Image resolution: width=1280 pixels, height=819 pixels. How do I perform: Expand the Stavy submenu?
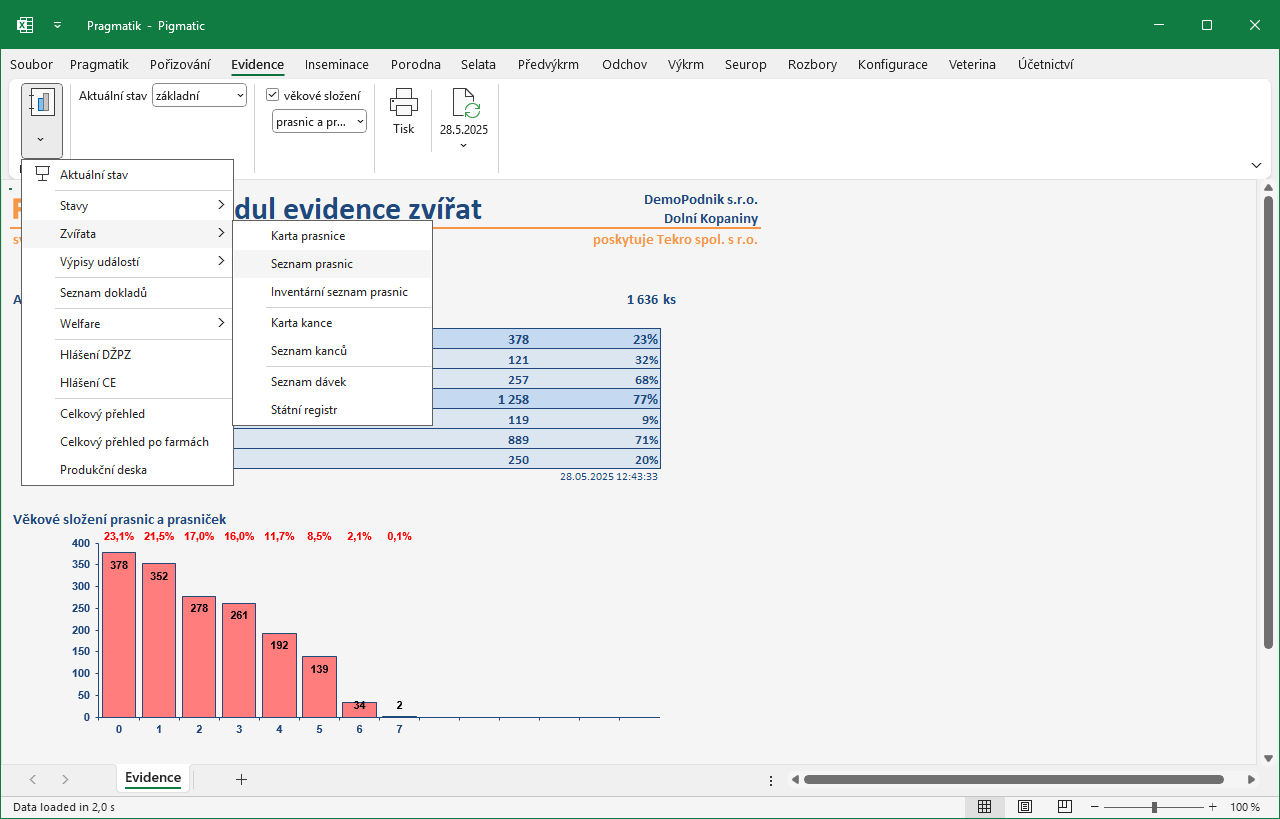click(127, 206)
